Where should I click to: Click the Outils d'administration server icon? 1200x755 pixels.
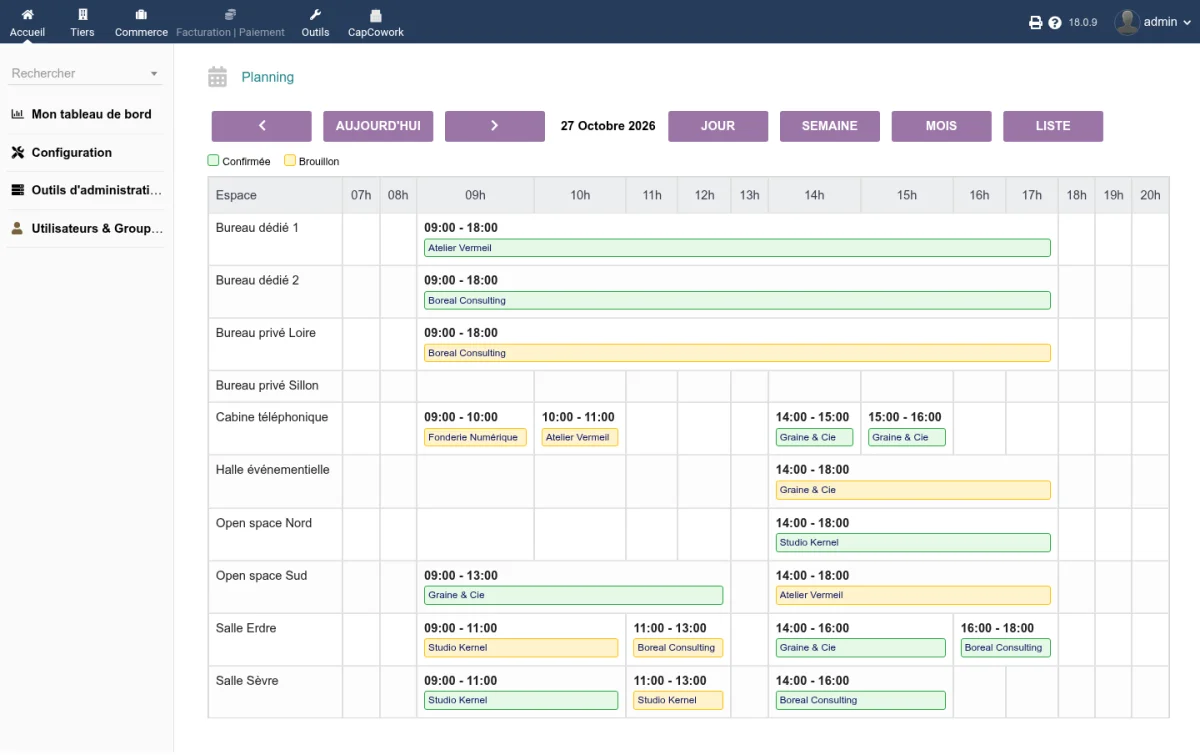pos(17,190)
